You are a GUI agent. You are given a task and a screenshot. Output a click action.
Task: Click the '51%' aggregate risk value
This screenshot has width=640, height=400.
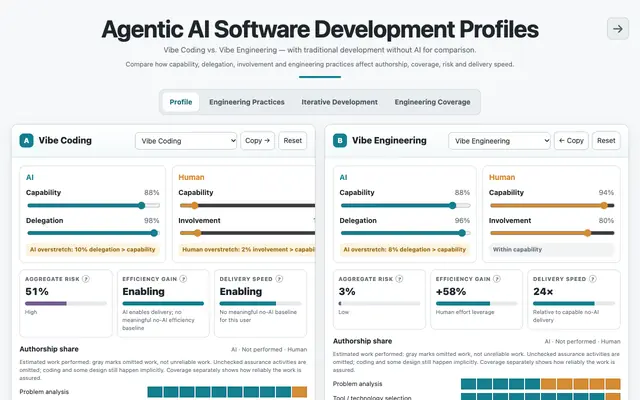(x=37, y=291)
